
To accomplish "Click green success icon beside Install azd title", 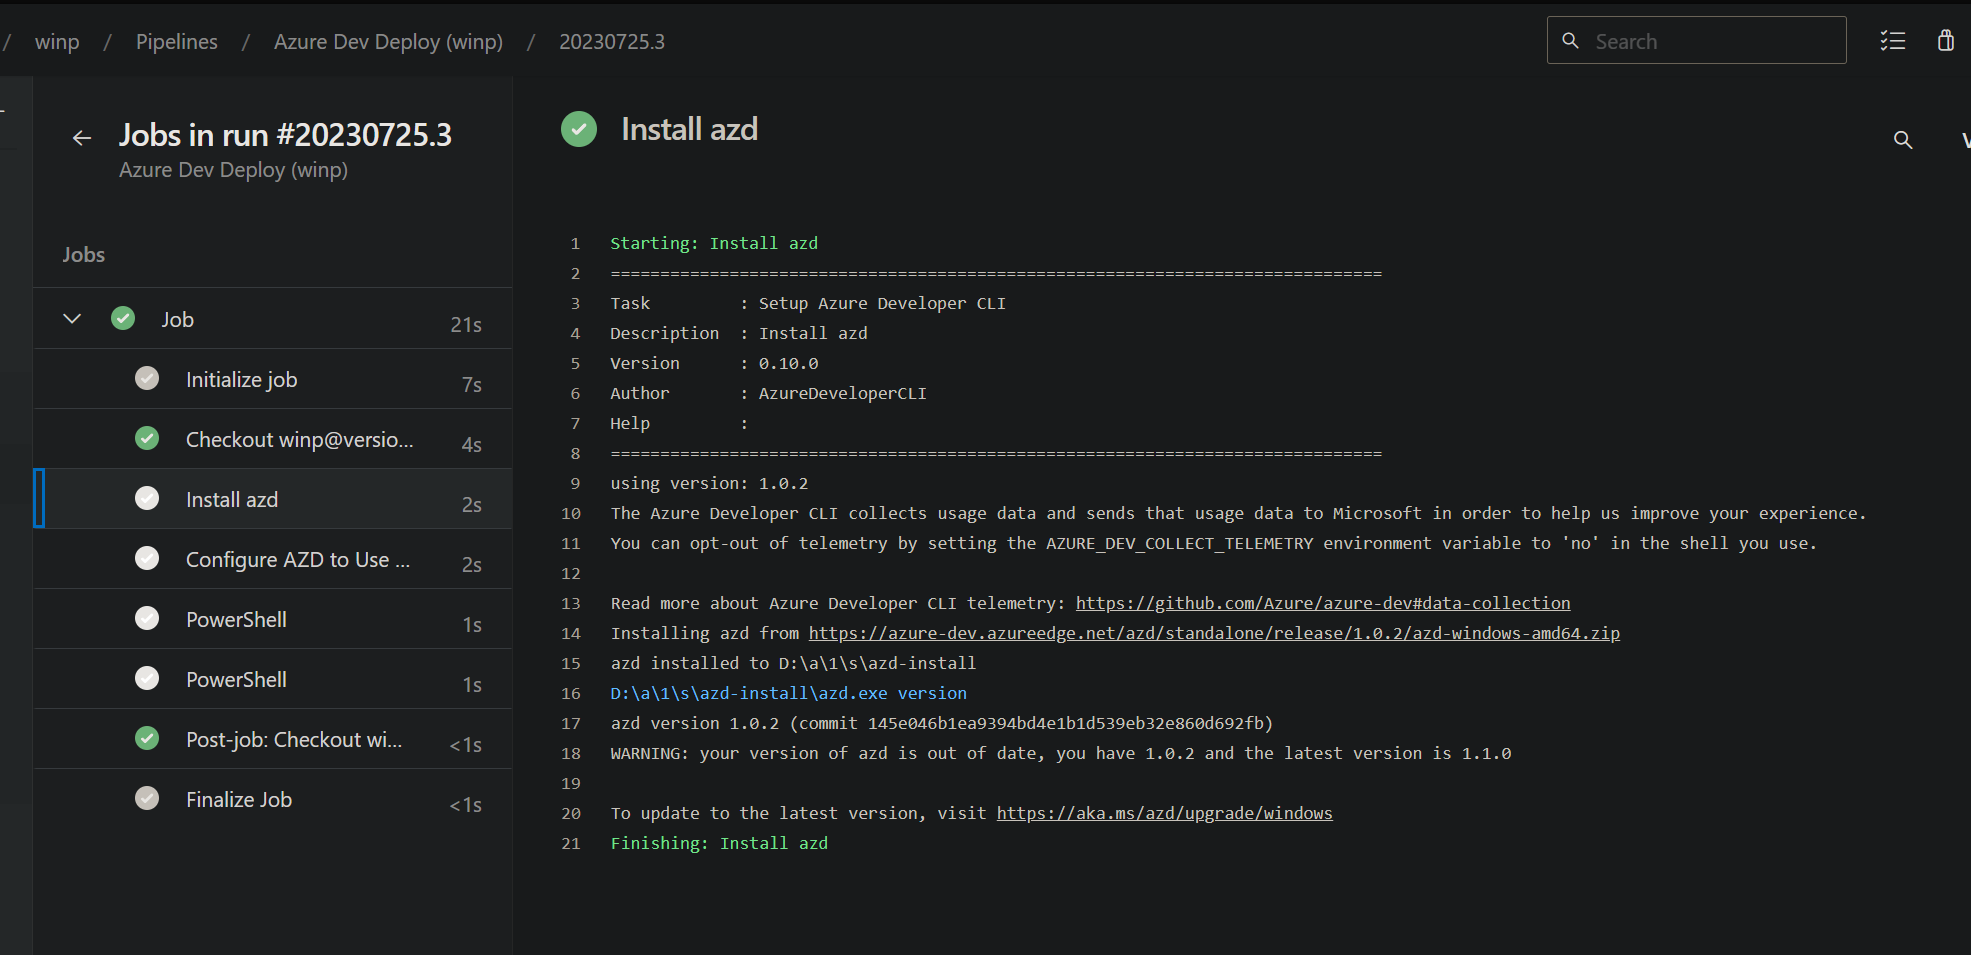I will tap(579, 129).
